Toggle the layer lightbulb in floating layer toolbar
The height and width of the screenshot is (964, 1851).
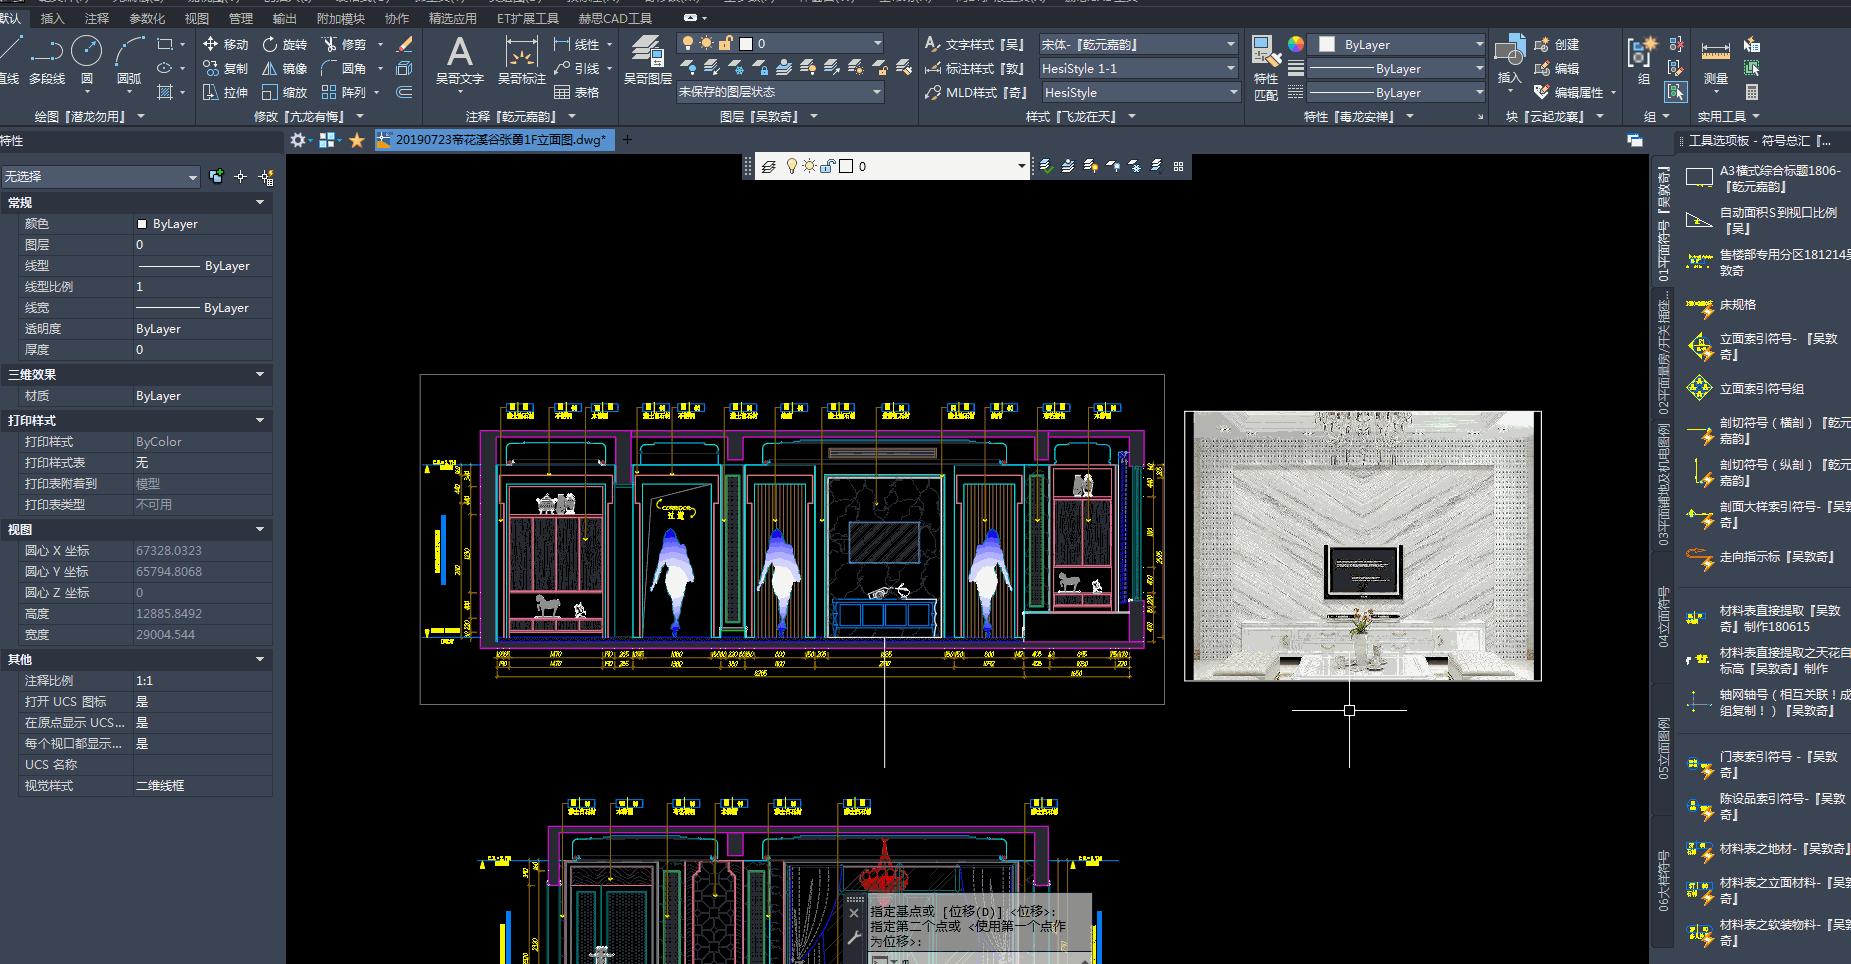pos(791,166)
